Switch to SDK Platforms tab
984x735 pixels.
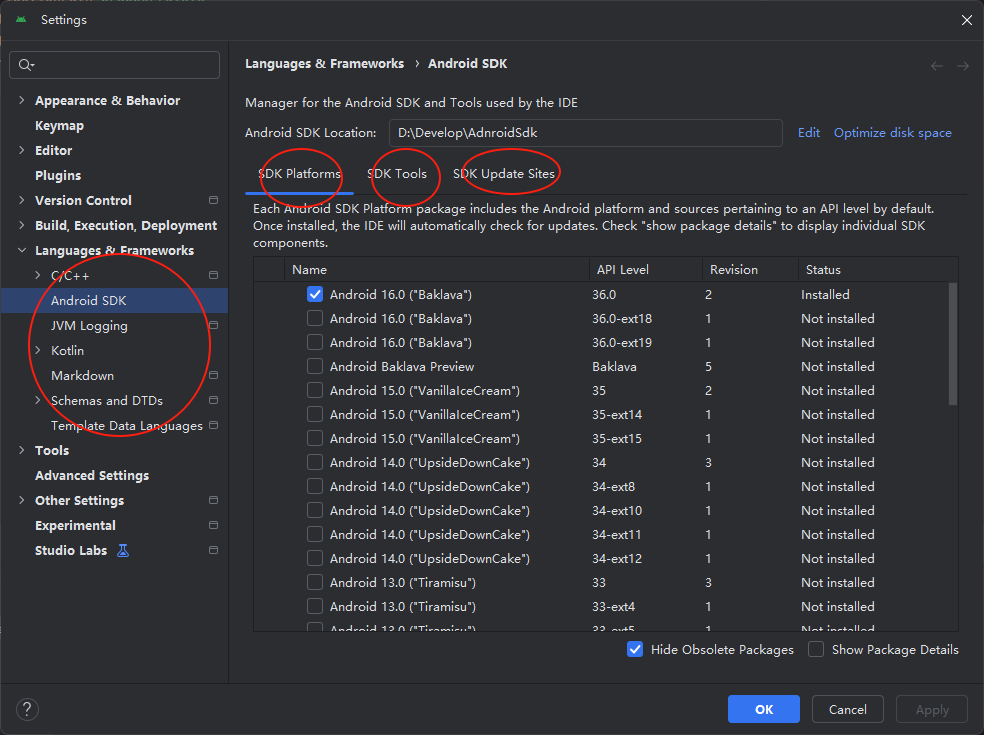[299, 174]
